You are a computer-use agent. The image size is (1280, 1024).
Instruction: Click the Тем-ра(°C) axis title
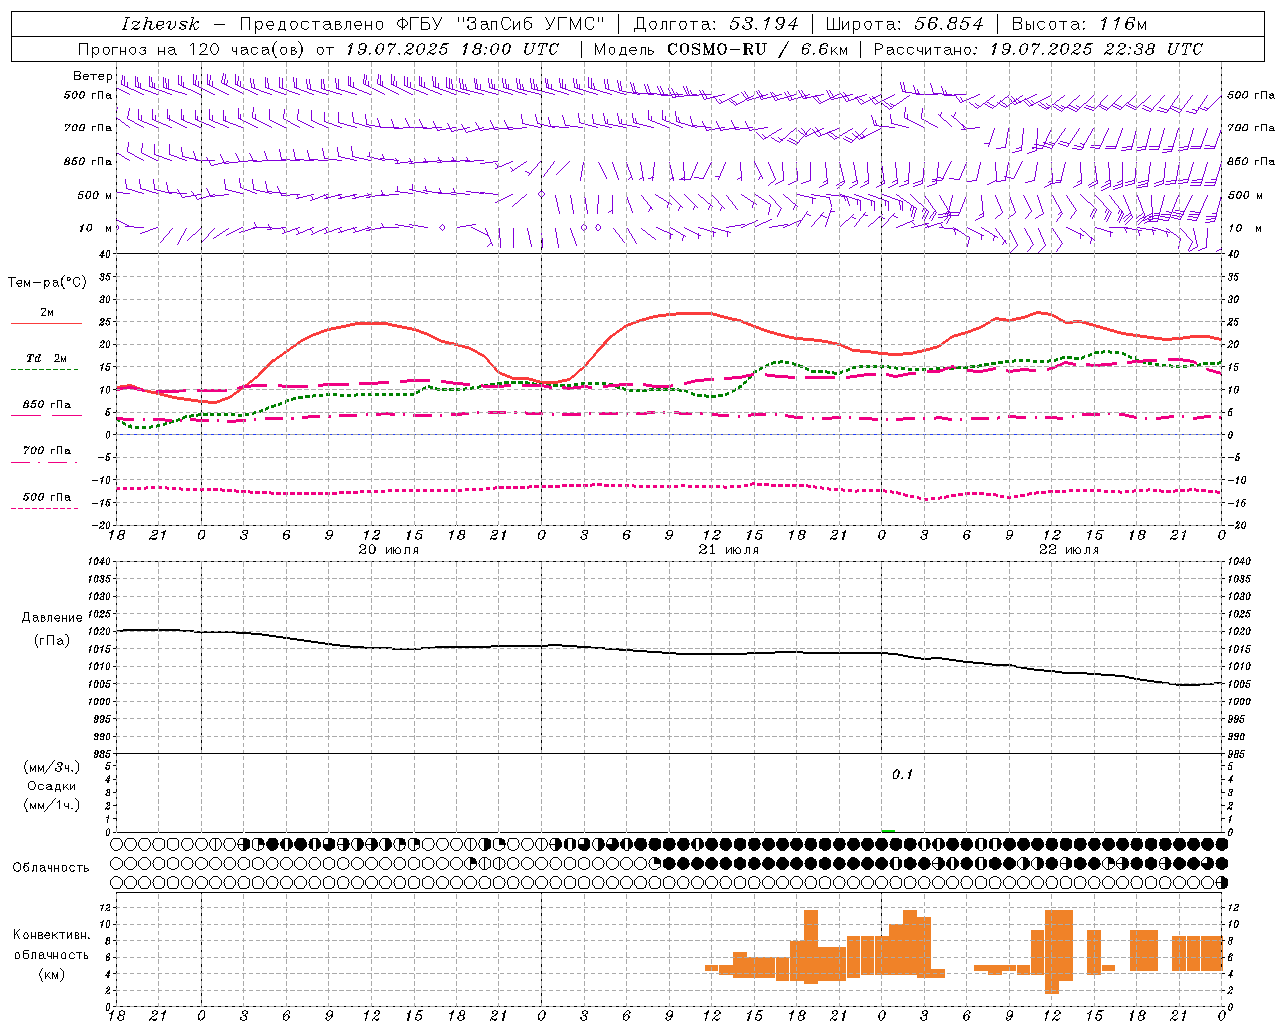(x=47, y=283)
